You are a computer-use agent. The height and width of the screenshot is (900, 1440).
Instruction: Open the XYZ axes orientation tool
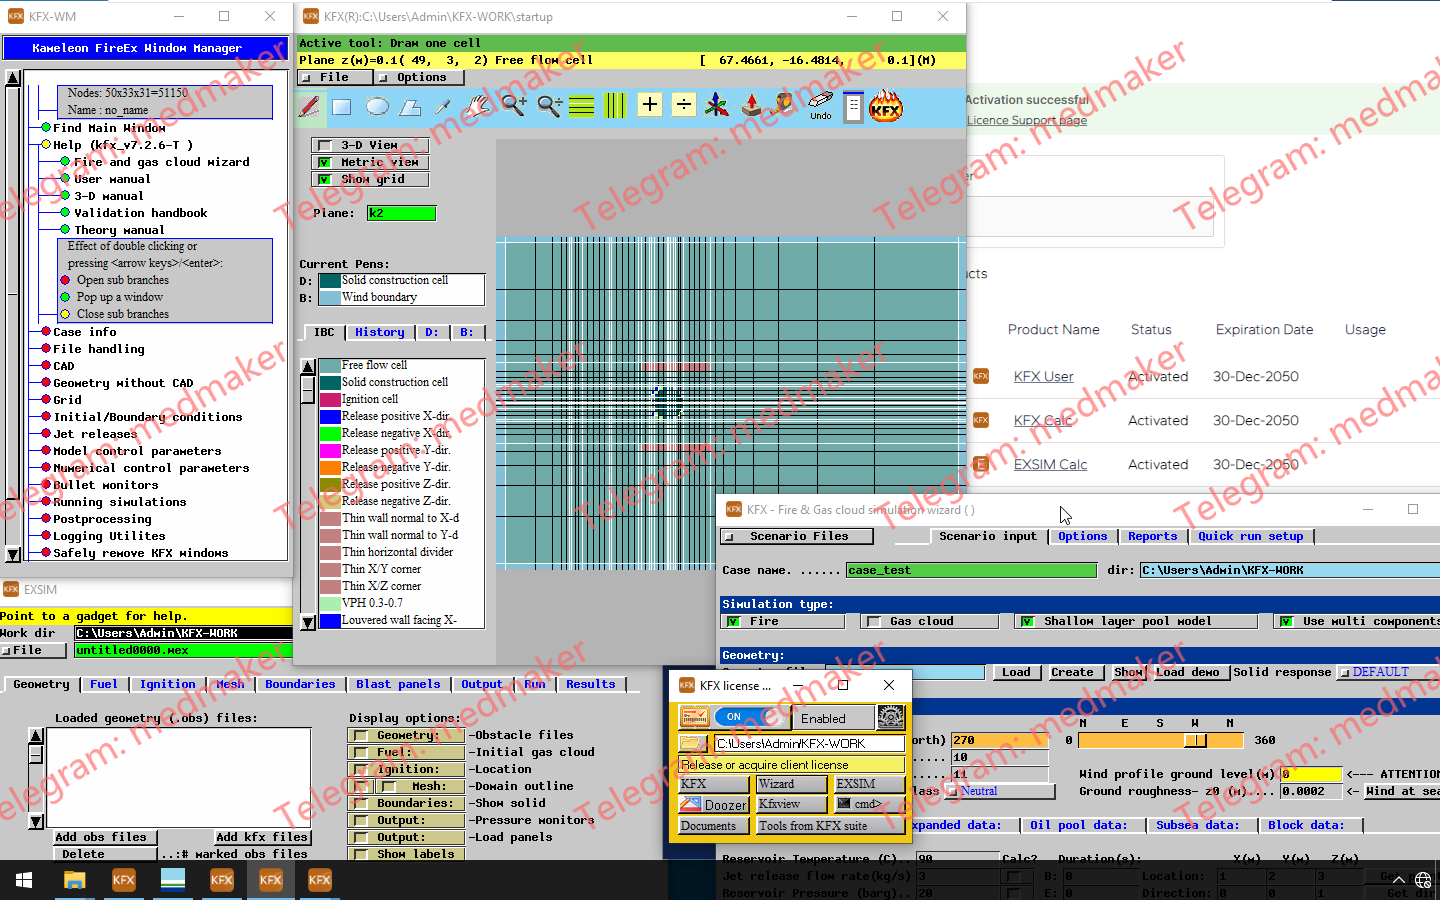pos(717,105)
